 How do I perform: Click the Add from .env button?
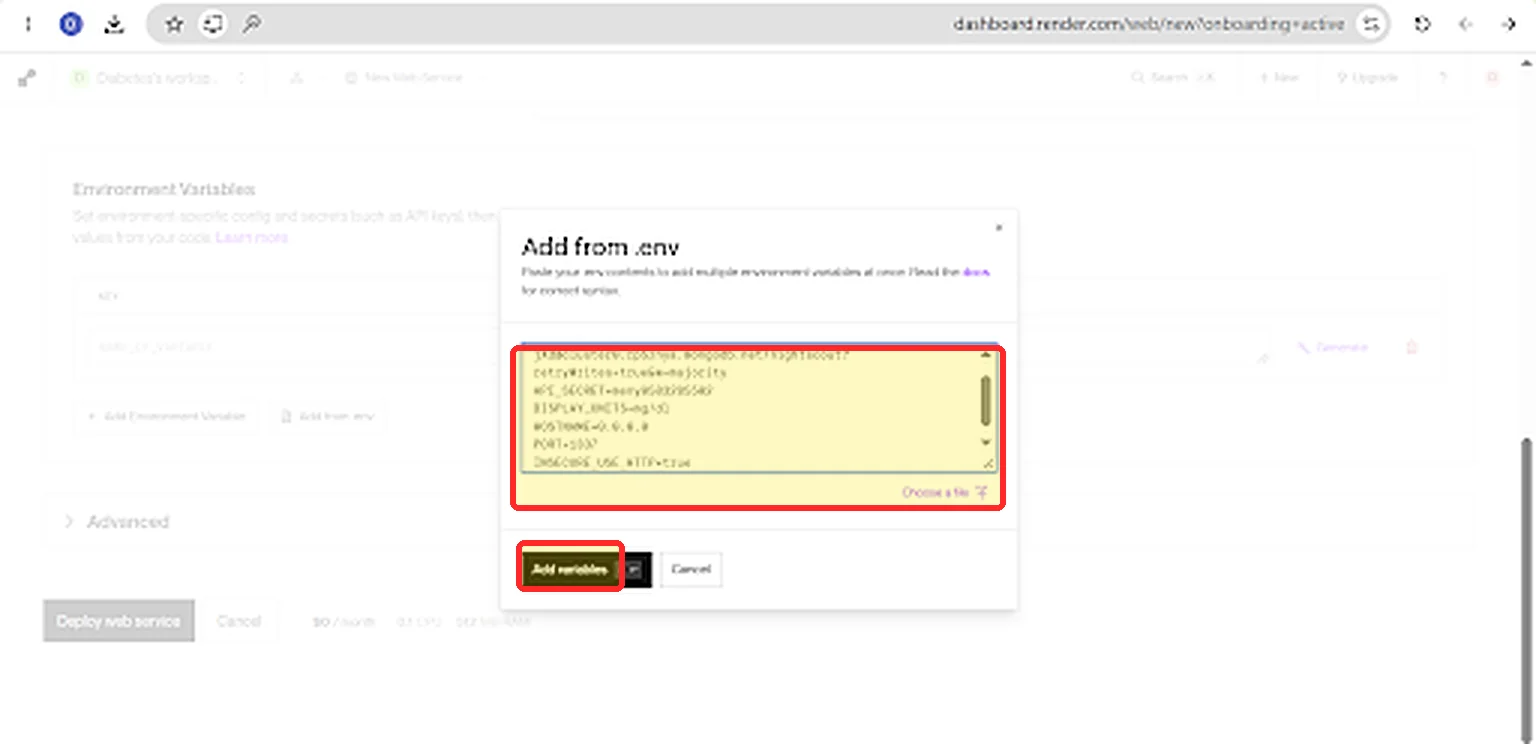click(327, 417)
